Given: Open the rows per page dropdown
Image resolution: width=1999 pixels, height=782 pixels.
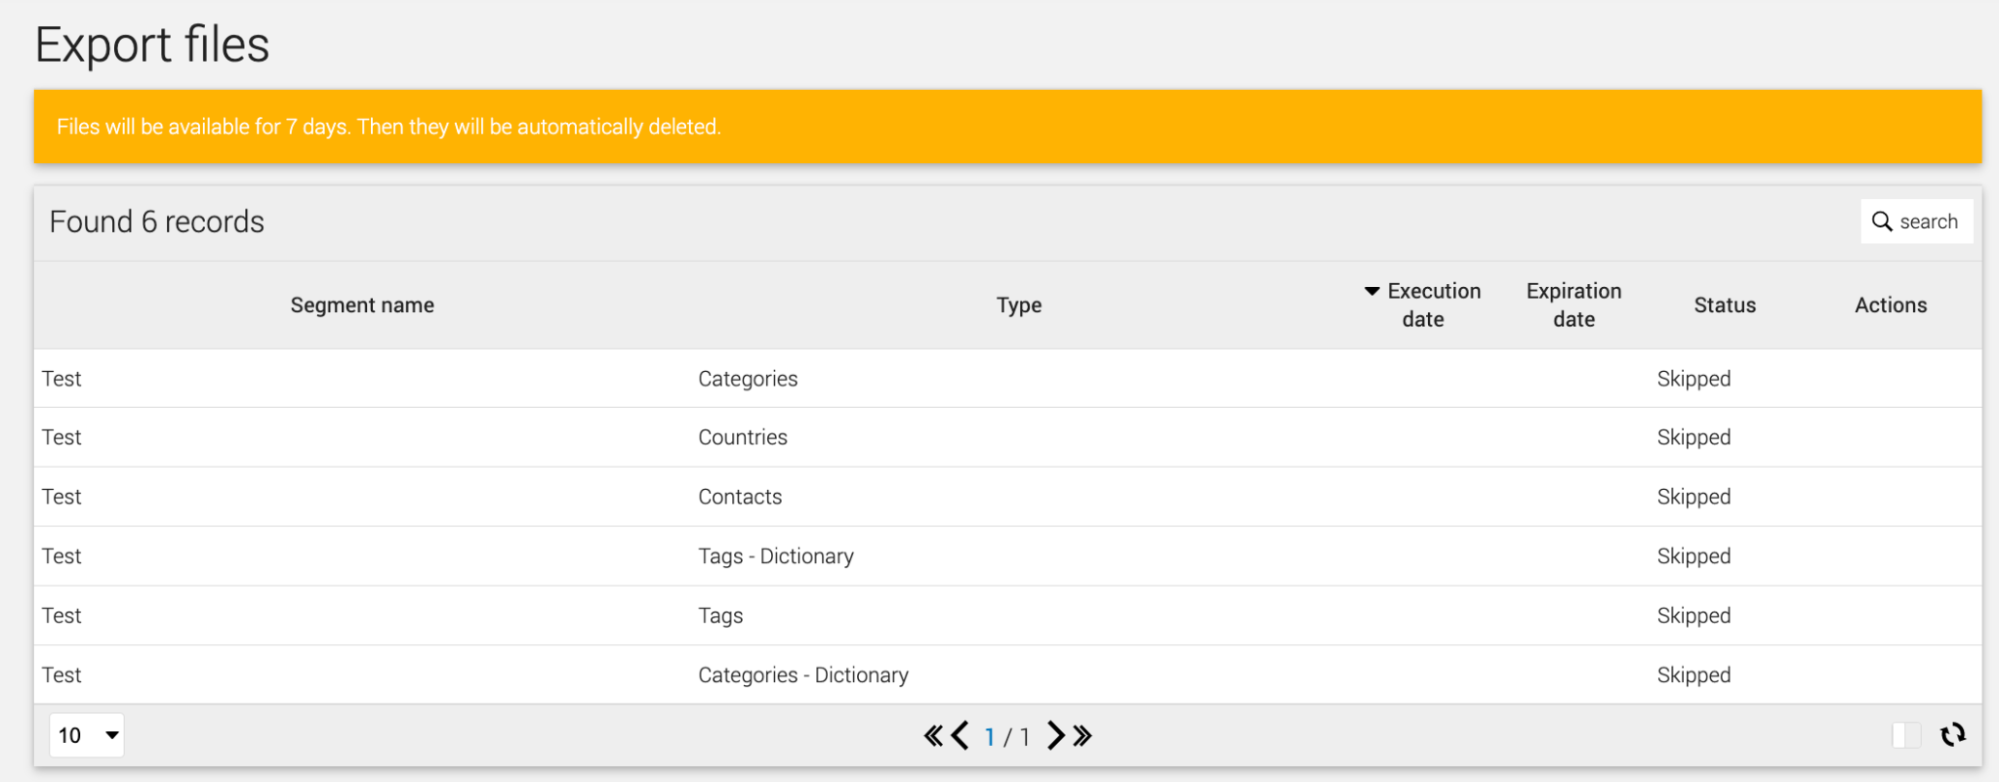Looking at the screenshot, I should (87, 735).
